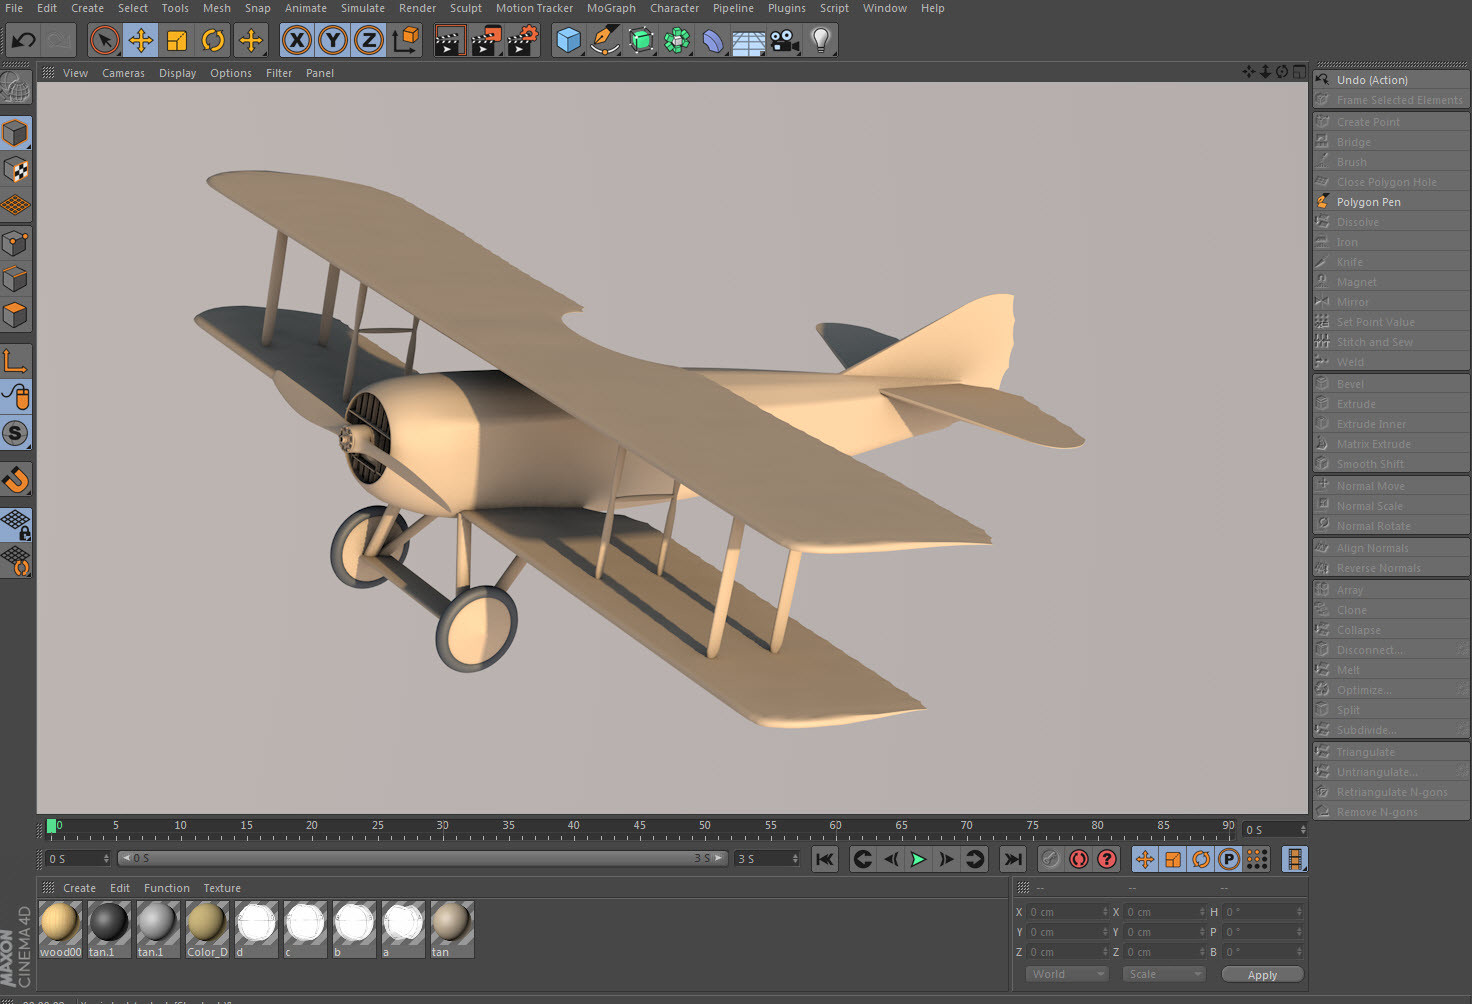Select the wood00 material swatch
Image resolution: width=1472 pixels, height=1004 pixels.
(60, 929)
